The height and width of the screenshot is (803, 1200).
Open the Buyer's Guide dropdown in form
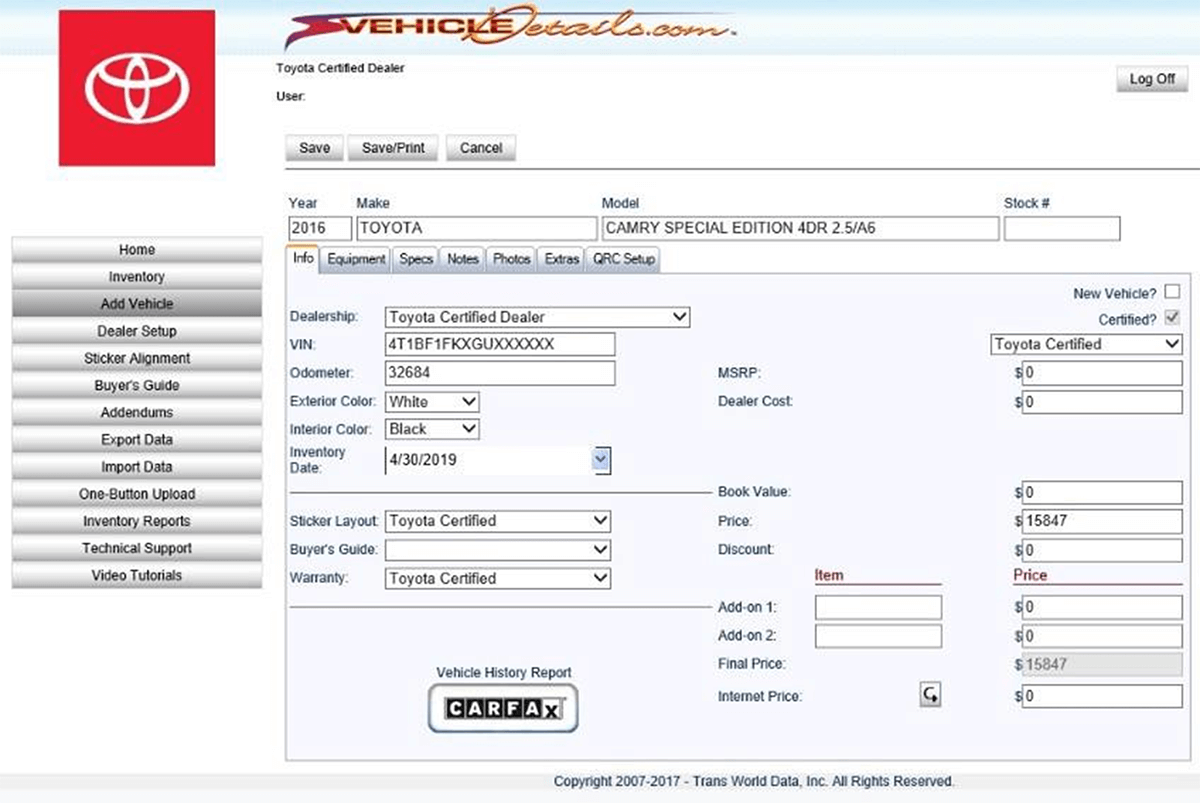point(497,550)
